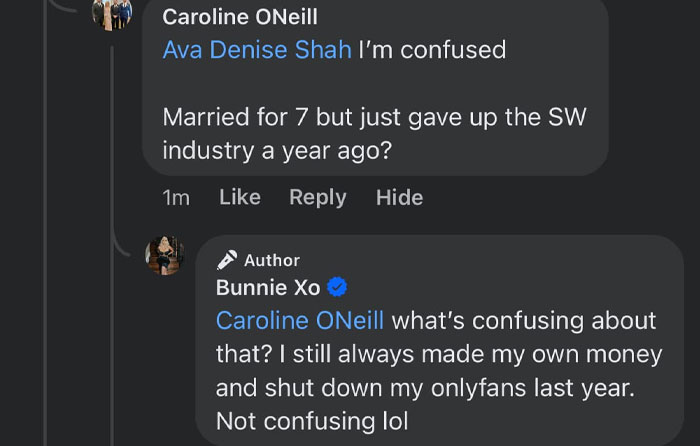
Task: Click the "I still always made my own money" line
Action: point(480,354)
